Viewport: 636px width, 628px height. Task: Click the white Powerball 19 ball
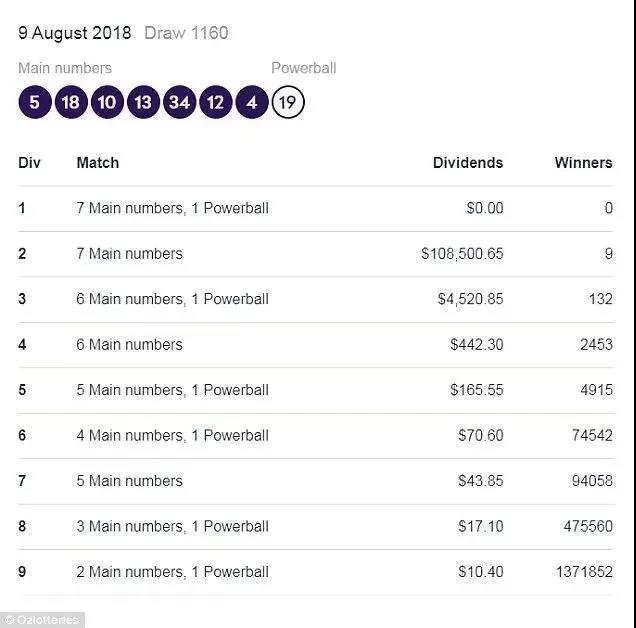(x=288, y=102)
